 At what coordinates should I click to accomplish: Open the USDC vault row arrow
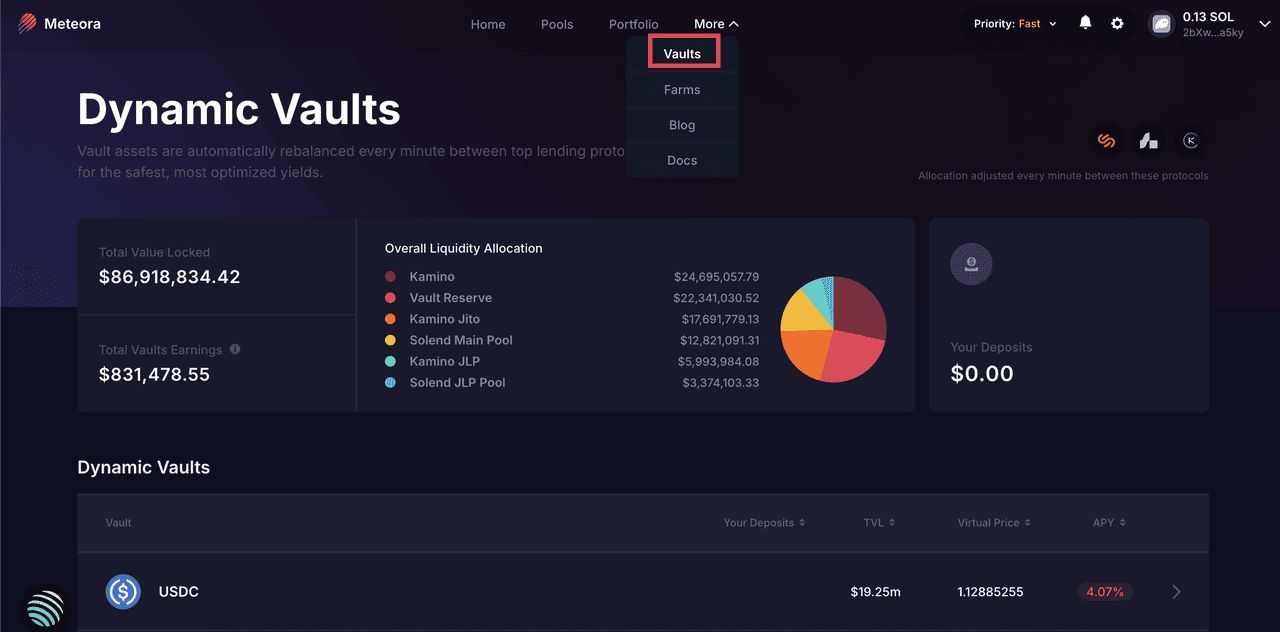pyautogui.click(x=1176, y=592)
